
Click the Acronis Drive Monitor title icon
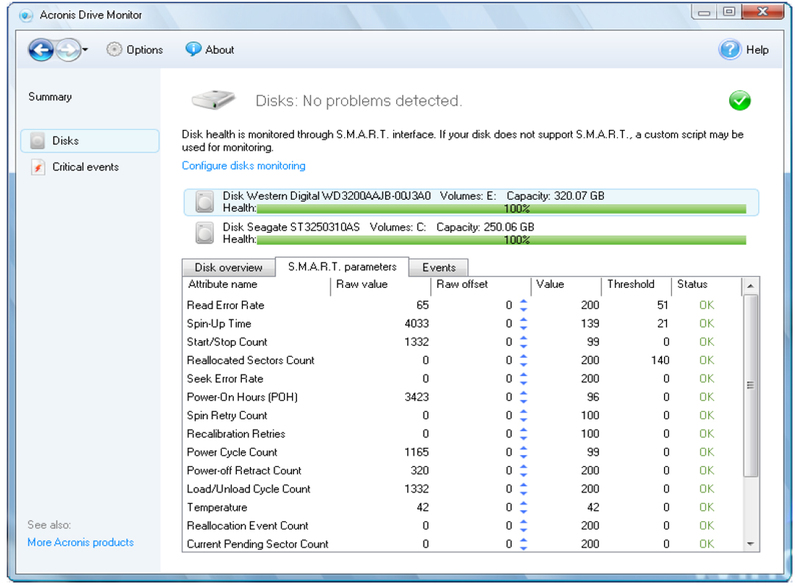pyautogui.click(x=26, y=15)
